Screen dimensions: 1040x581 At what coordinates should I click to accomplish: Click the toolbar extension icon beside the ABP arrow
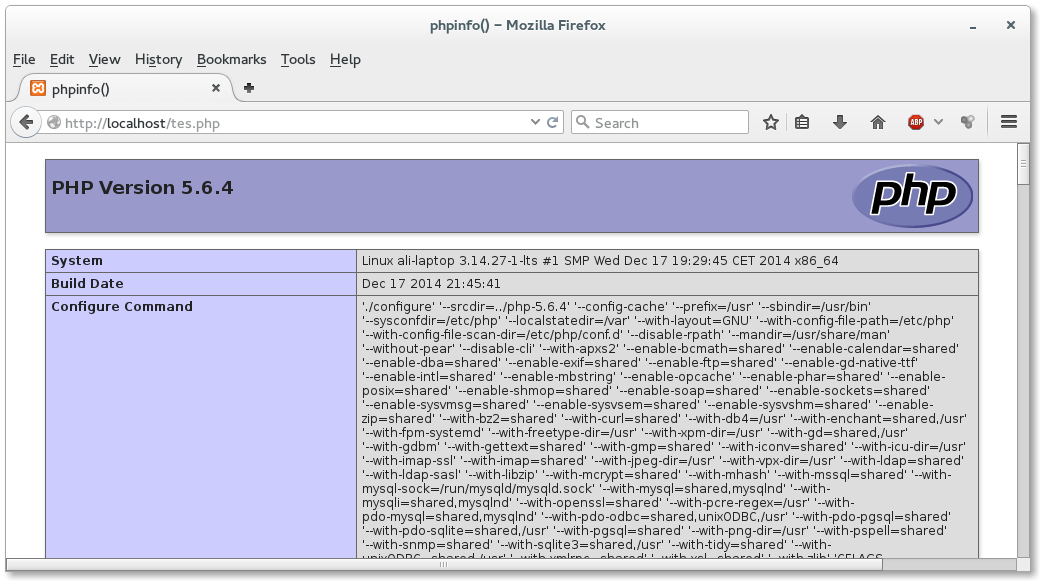tap(968, 123)
